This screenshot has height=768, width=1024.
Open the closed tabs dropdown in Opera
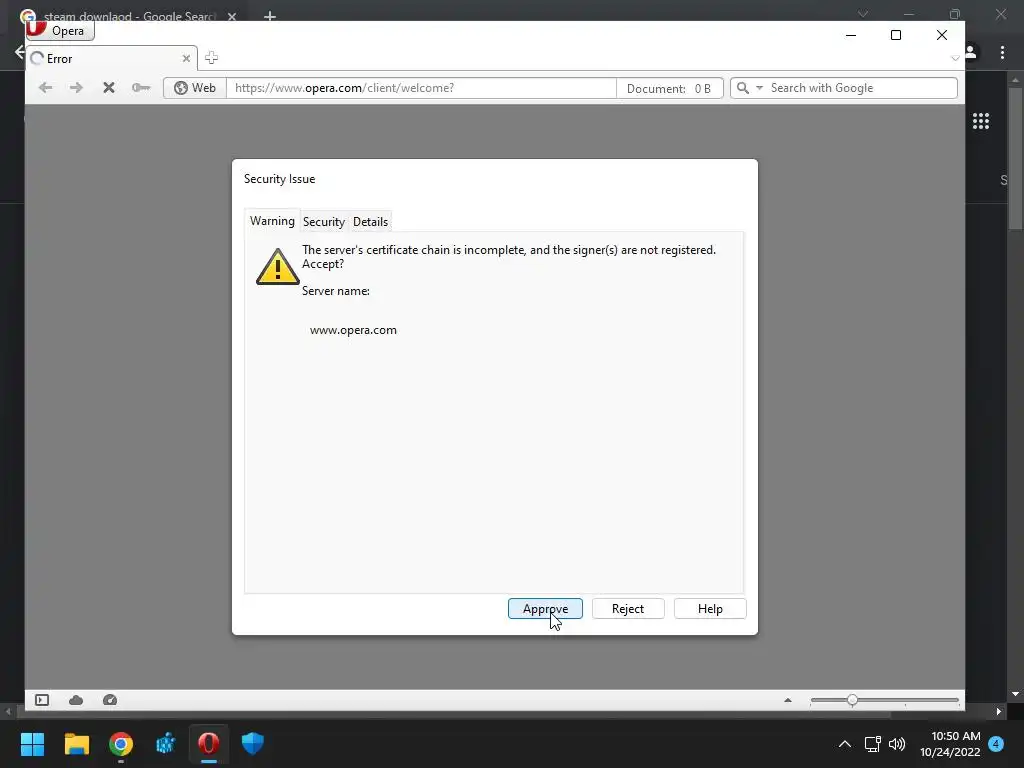pos(955,58)
